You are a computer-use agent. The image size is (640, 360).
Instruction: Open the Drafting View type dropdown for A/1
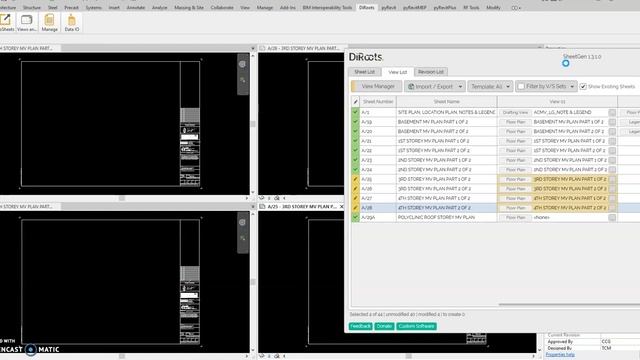pos(516,112)
